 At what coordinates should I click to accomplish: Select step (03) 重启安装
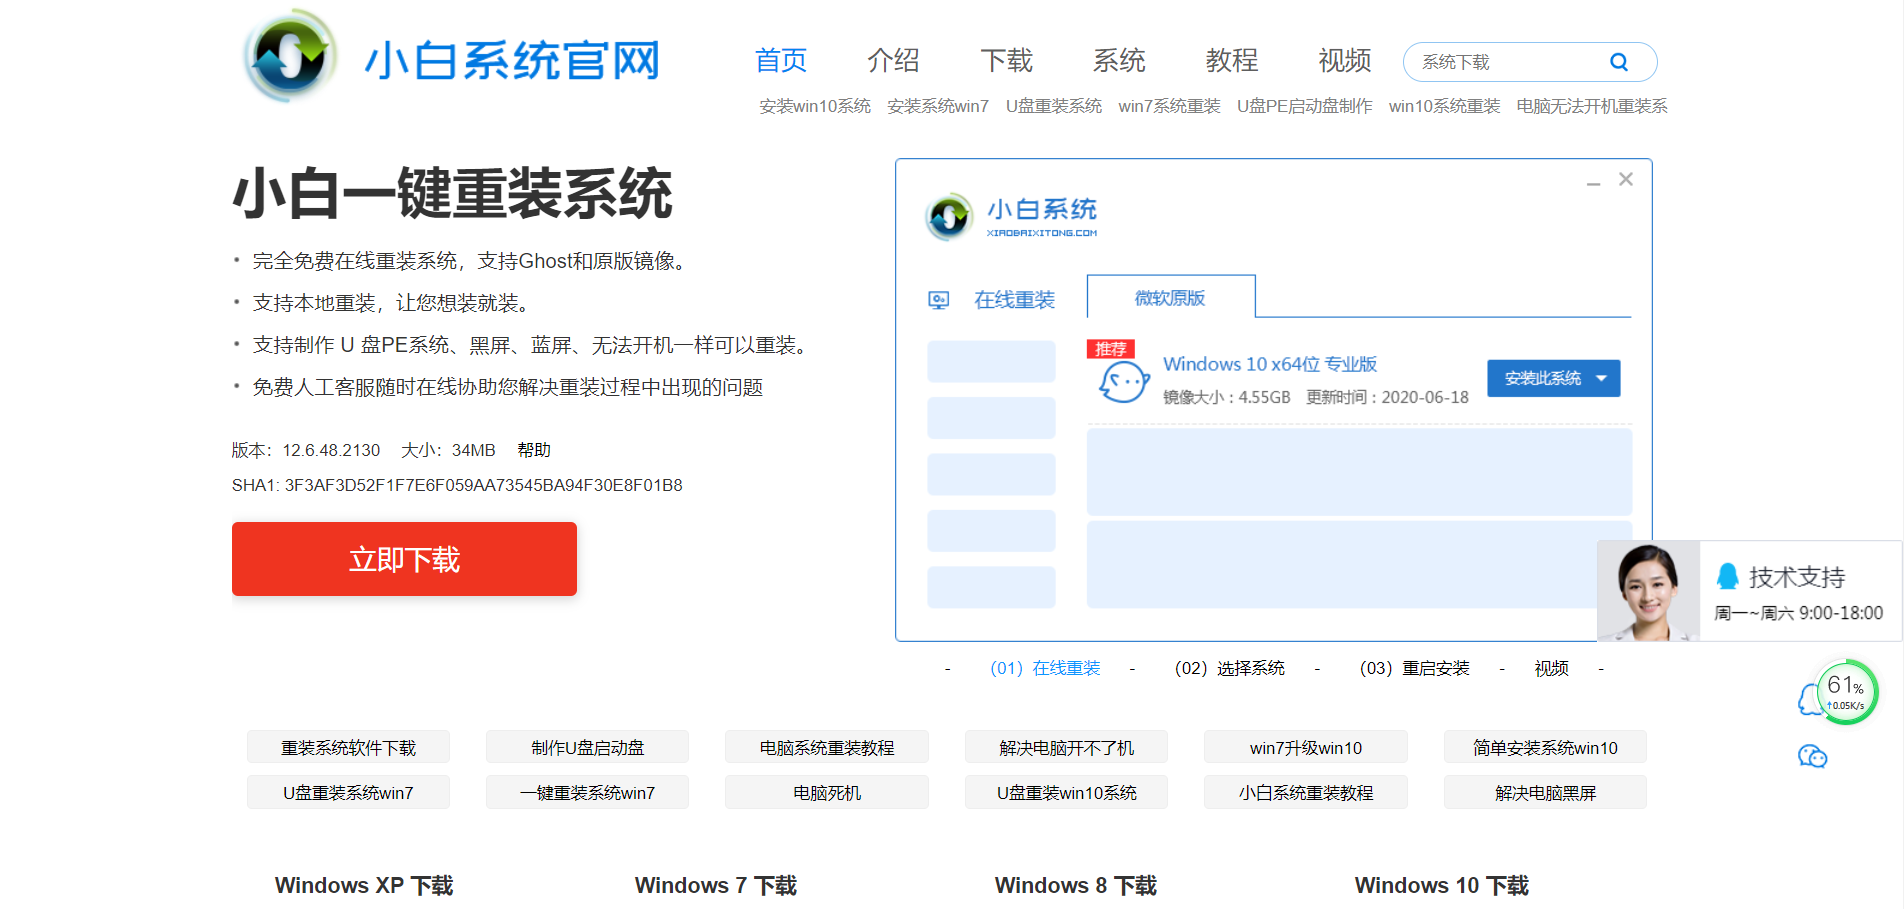(x=1414, y=668)
